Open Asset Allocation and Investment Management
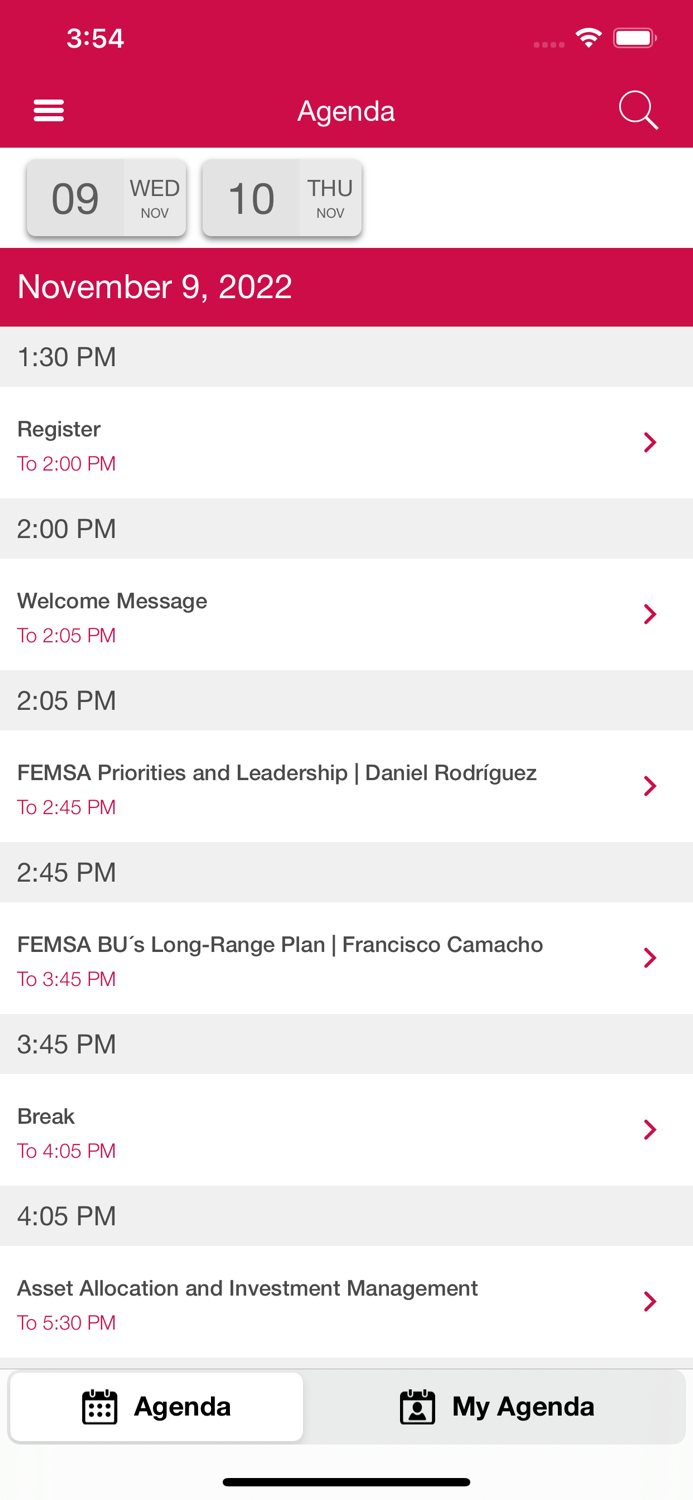This screenshot has height=1500, width=693. point(247,1289)
